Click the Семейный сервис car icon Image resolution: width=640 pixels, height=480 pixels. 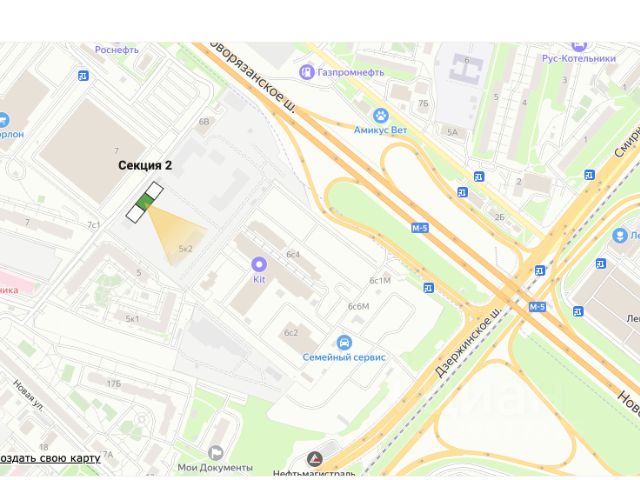click(344, 342)
